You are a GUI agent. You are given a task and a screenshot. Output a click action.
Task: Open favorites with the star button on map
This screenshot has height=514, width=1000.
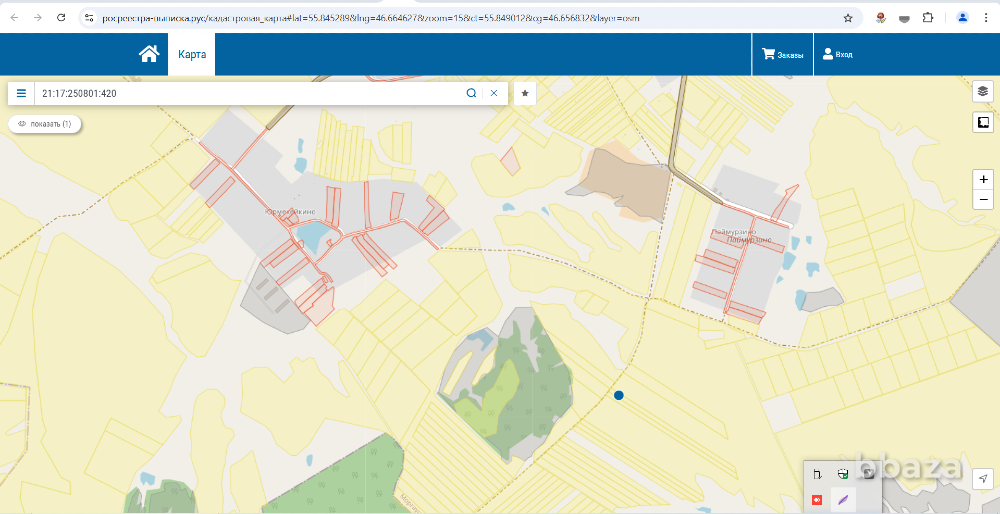(x=525, y=93)
